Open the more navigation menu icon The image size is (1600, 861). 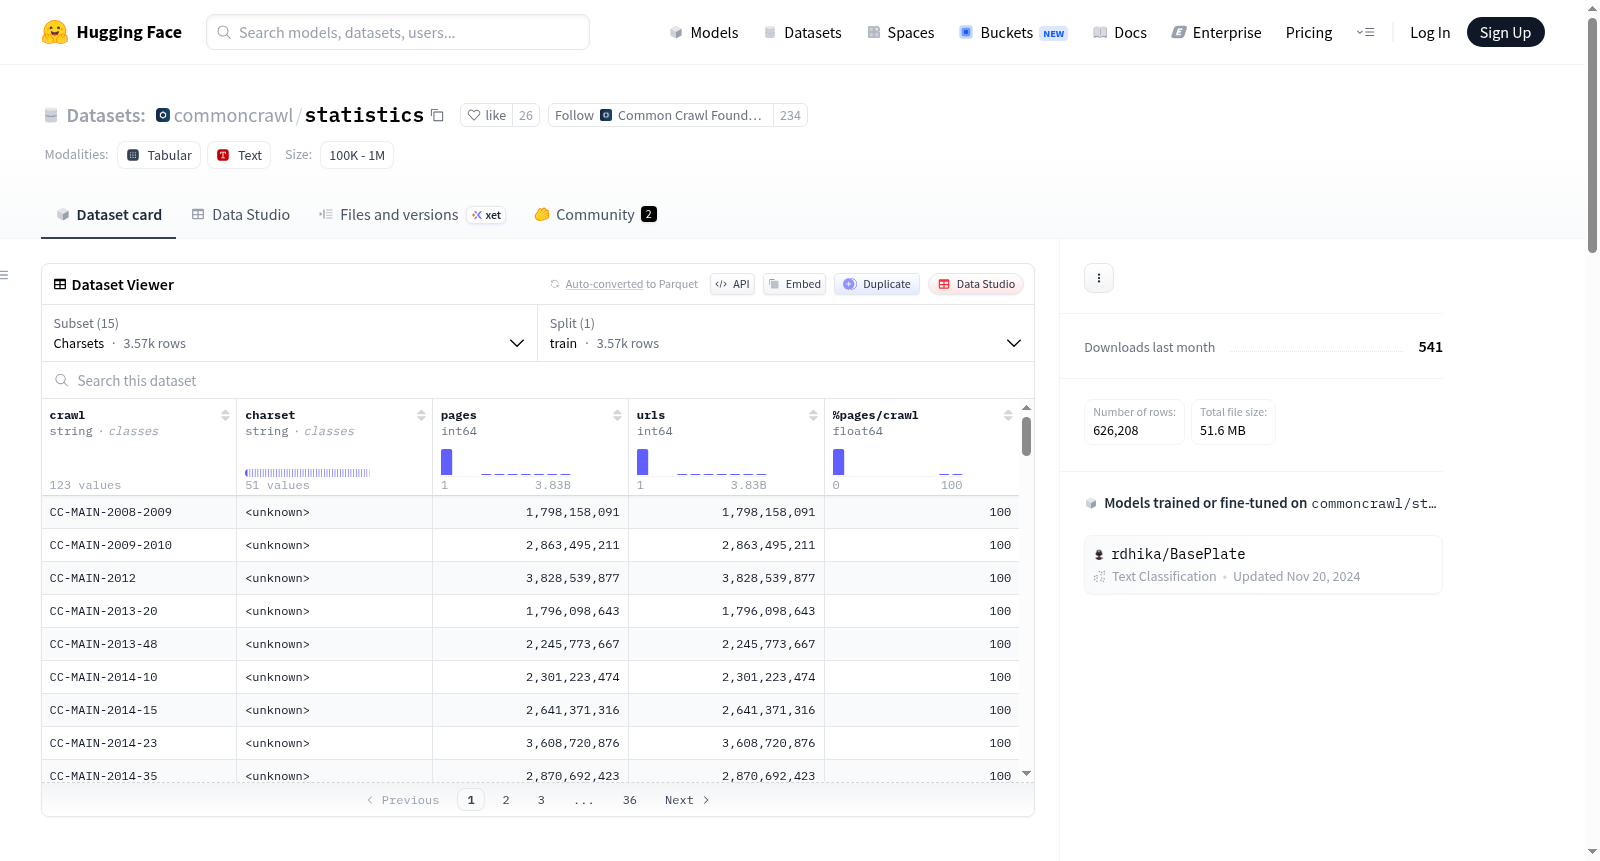click(x=1365, y=32)
